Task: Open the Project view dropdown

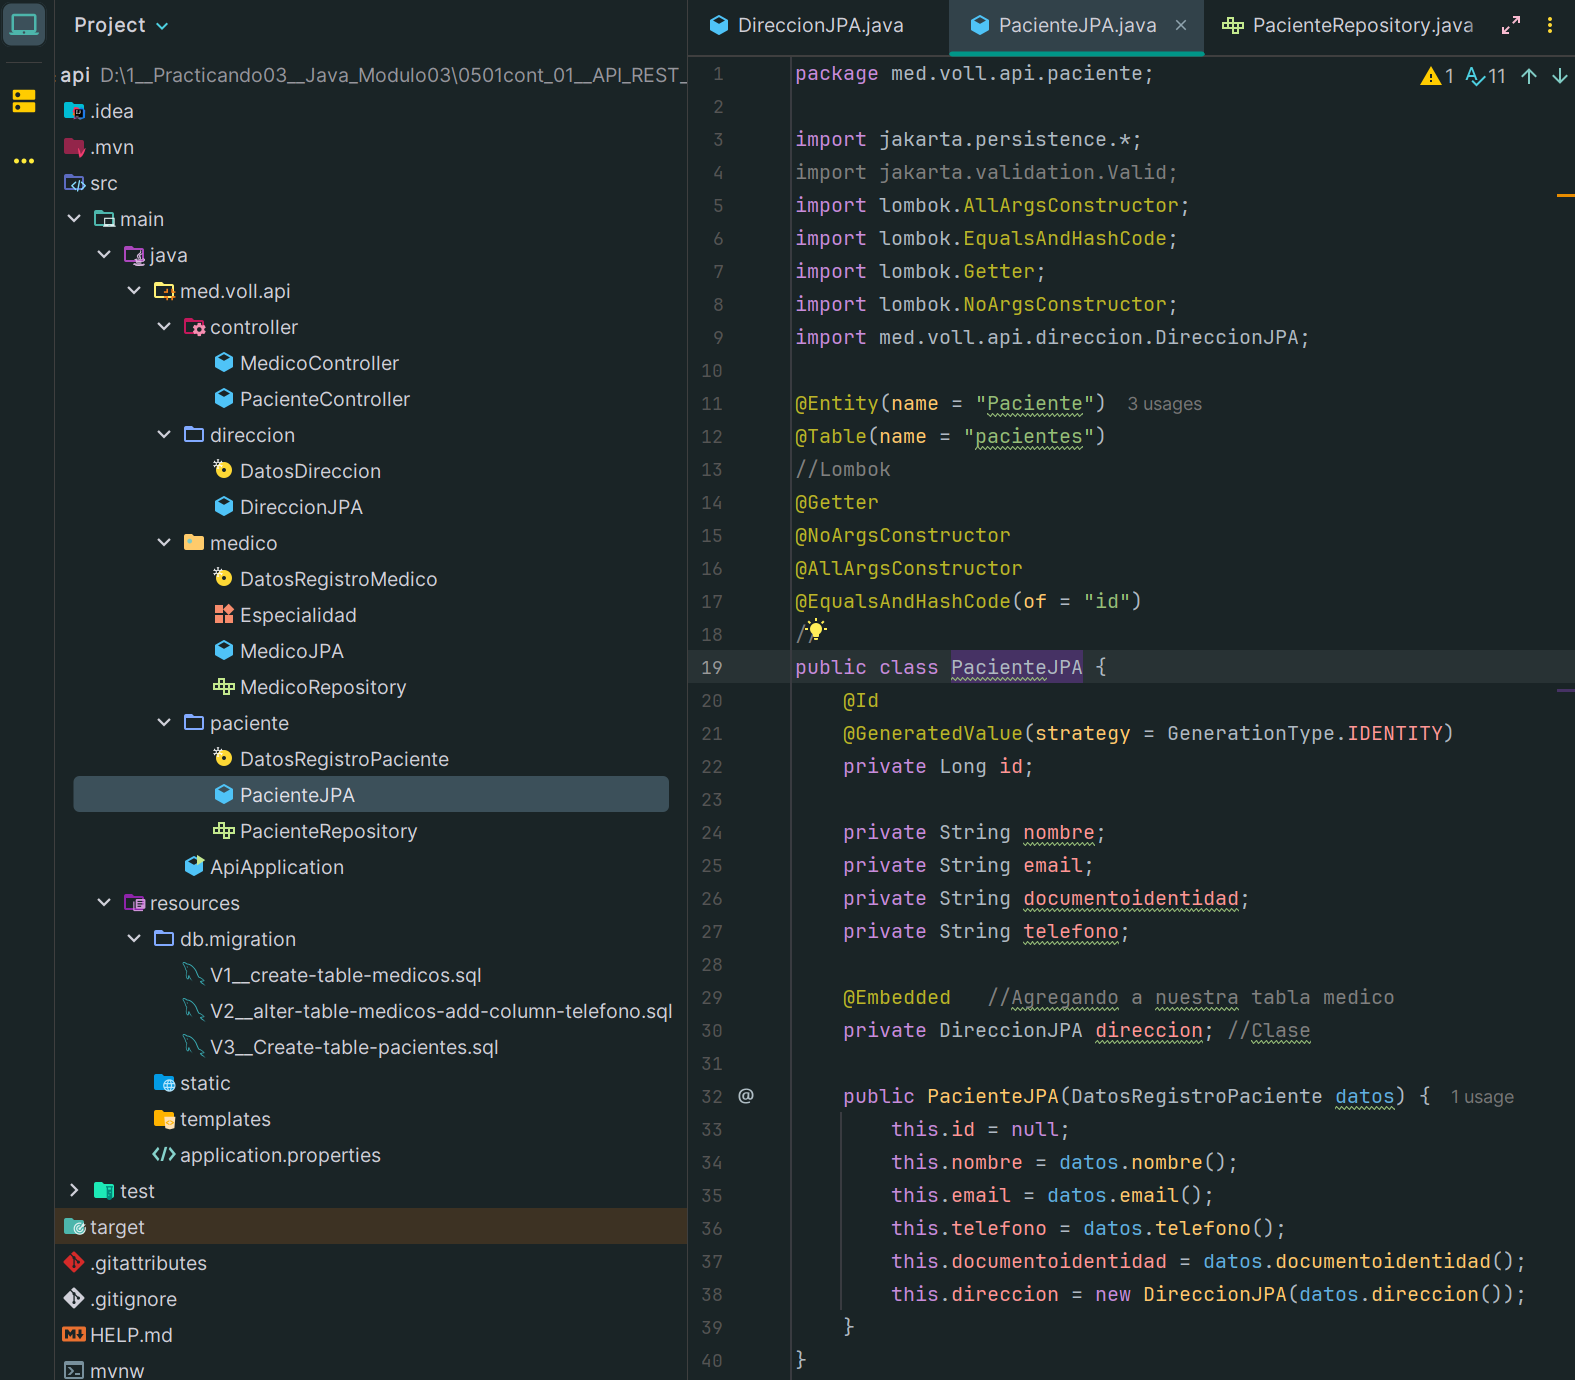Action: tap(121, 25)
